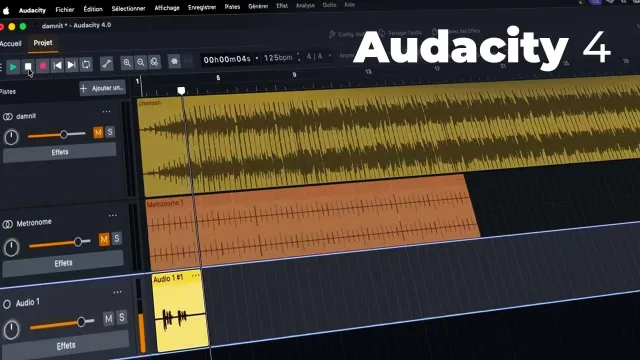Image resolution: width=640 pixels, height=360 pixels.
Task: Open the Pistes menu in the menu bar
Action: pyautogui.click(x=232, y=7)
